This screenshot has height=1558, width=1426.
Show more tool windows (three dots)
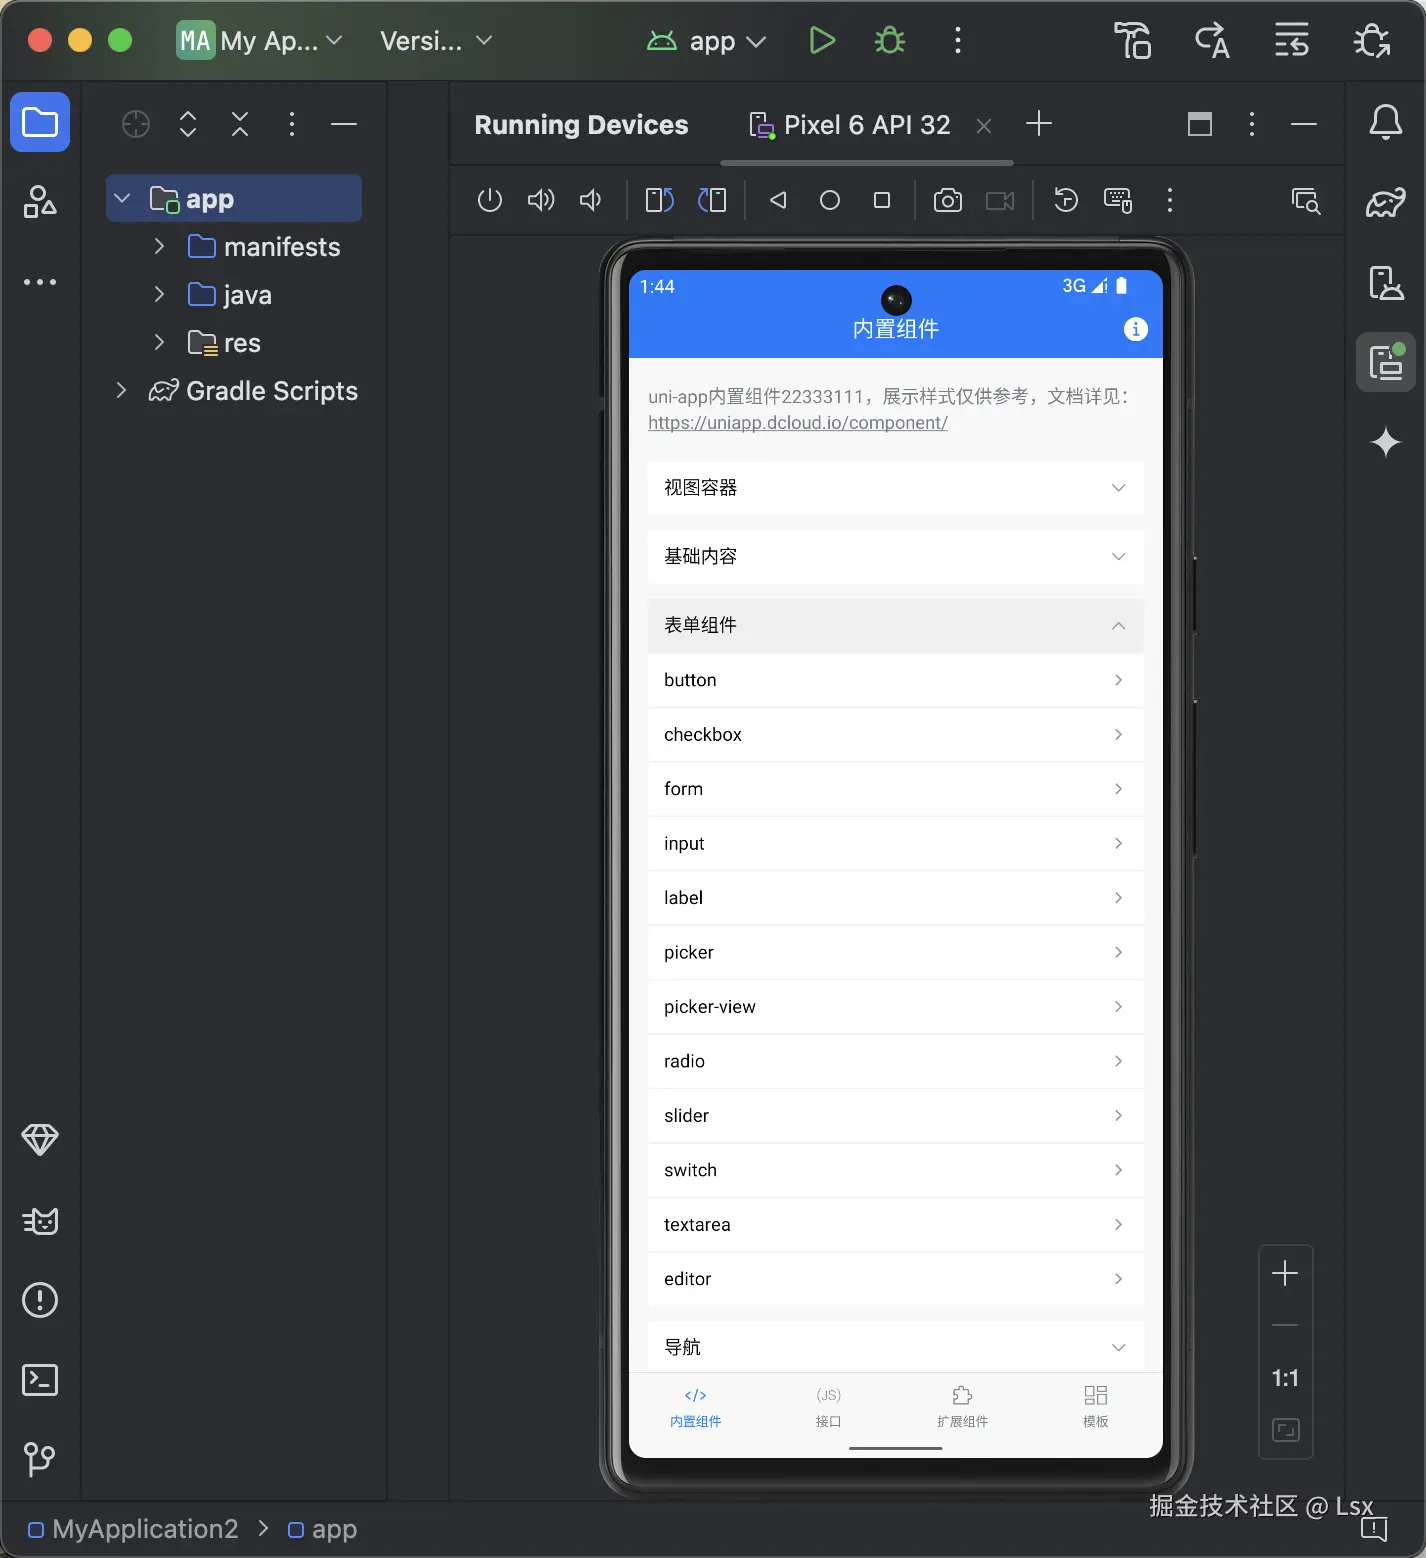40,282
